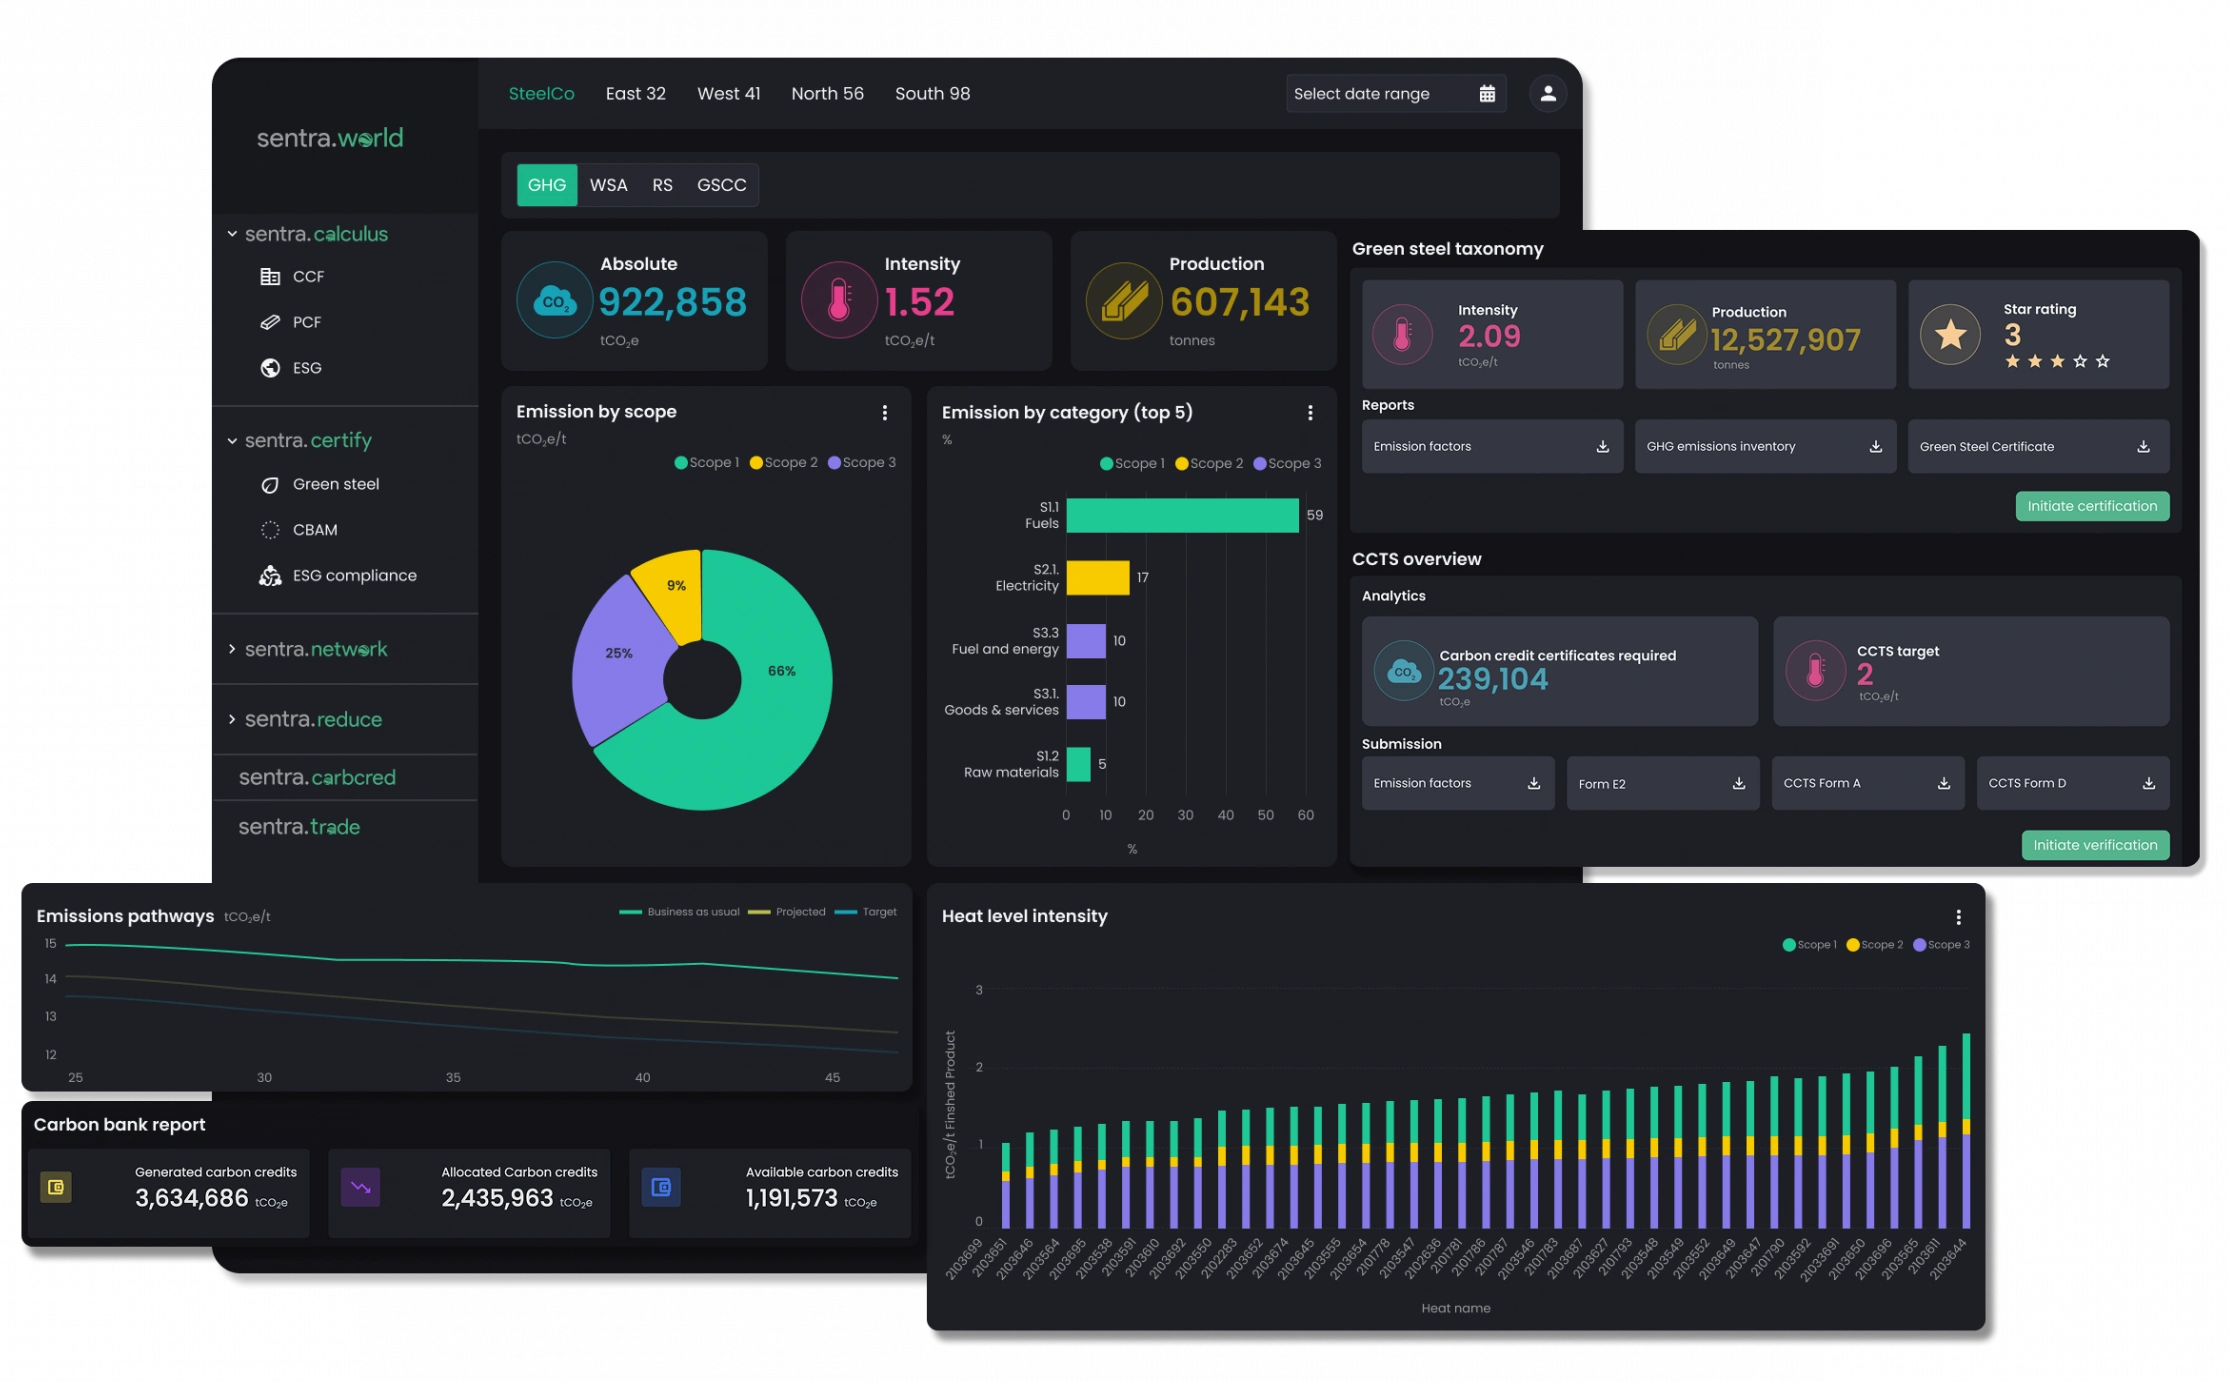Toggle Business as usual legend line
Screen dimensions: 2230x1382
680,912
